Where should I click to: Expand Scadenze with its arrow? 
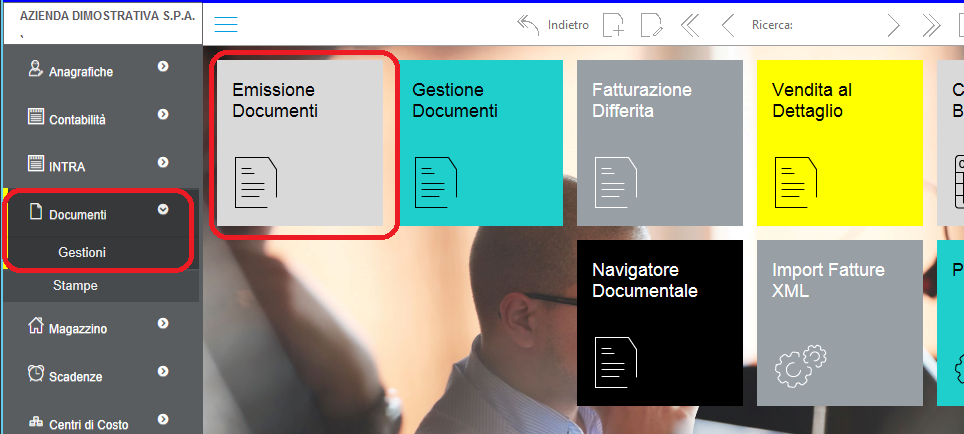coord(163,371)
